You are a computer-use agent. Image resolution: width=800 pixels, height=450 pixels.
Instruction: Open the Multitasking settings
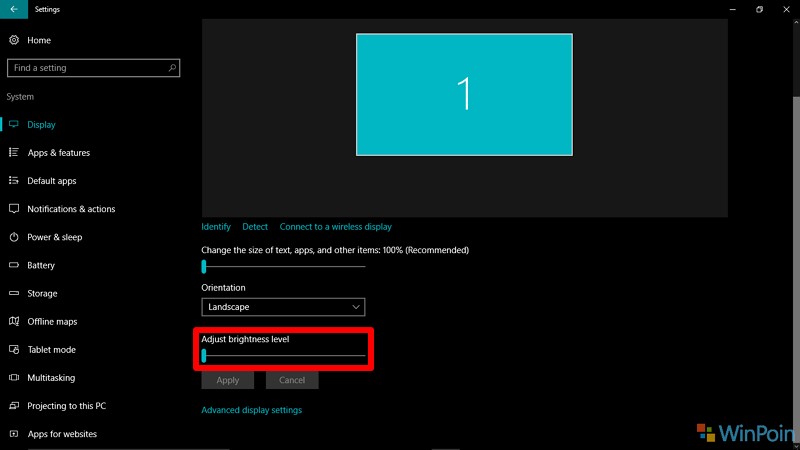(x=51, y=378)
